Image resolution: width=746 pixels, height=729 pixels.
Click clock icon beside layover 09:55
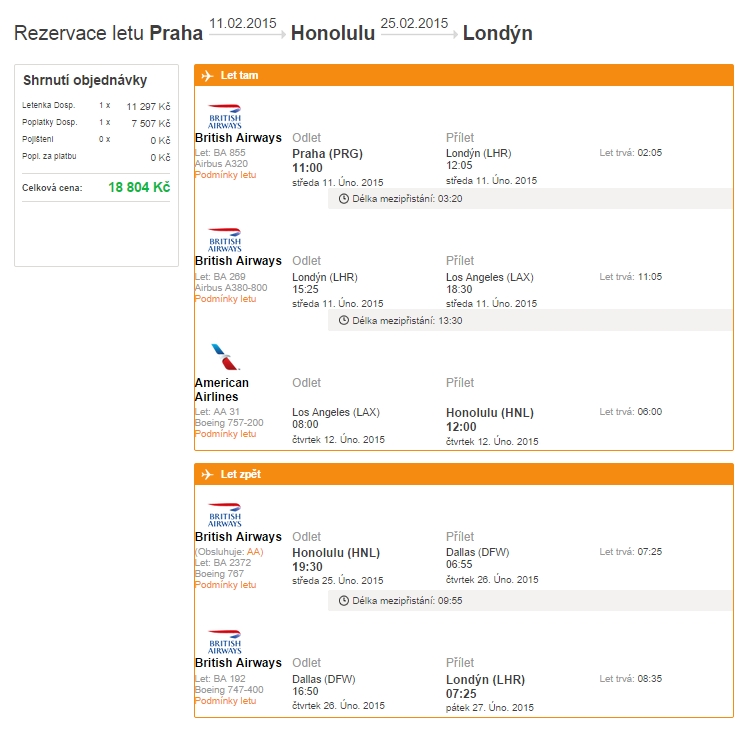click(344, 601)
